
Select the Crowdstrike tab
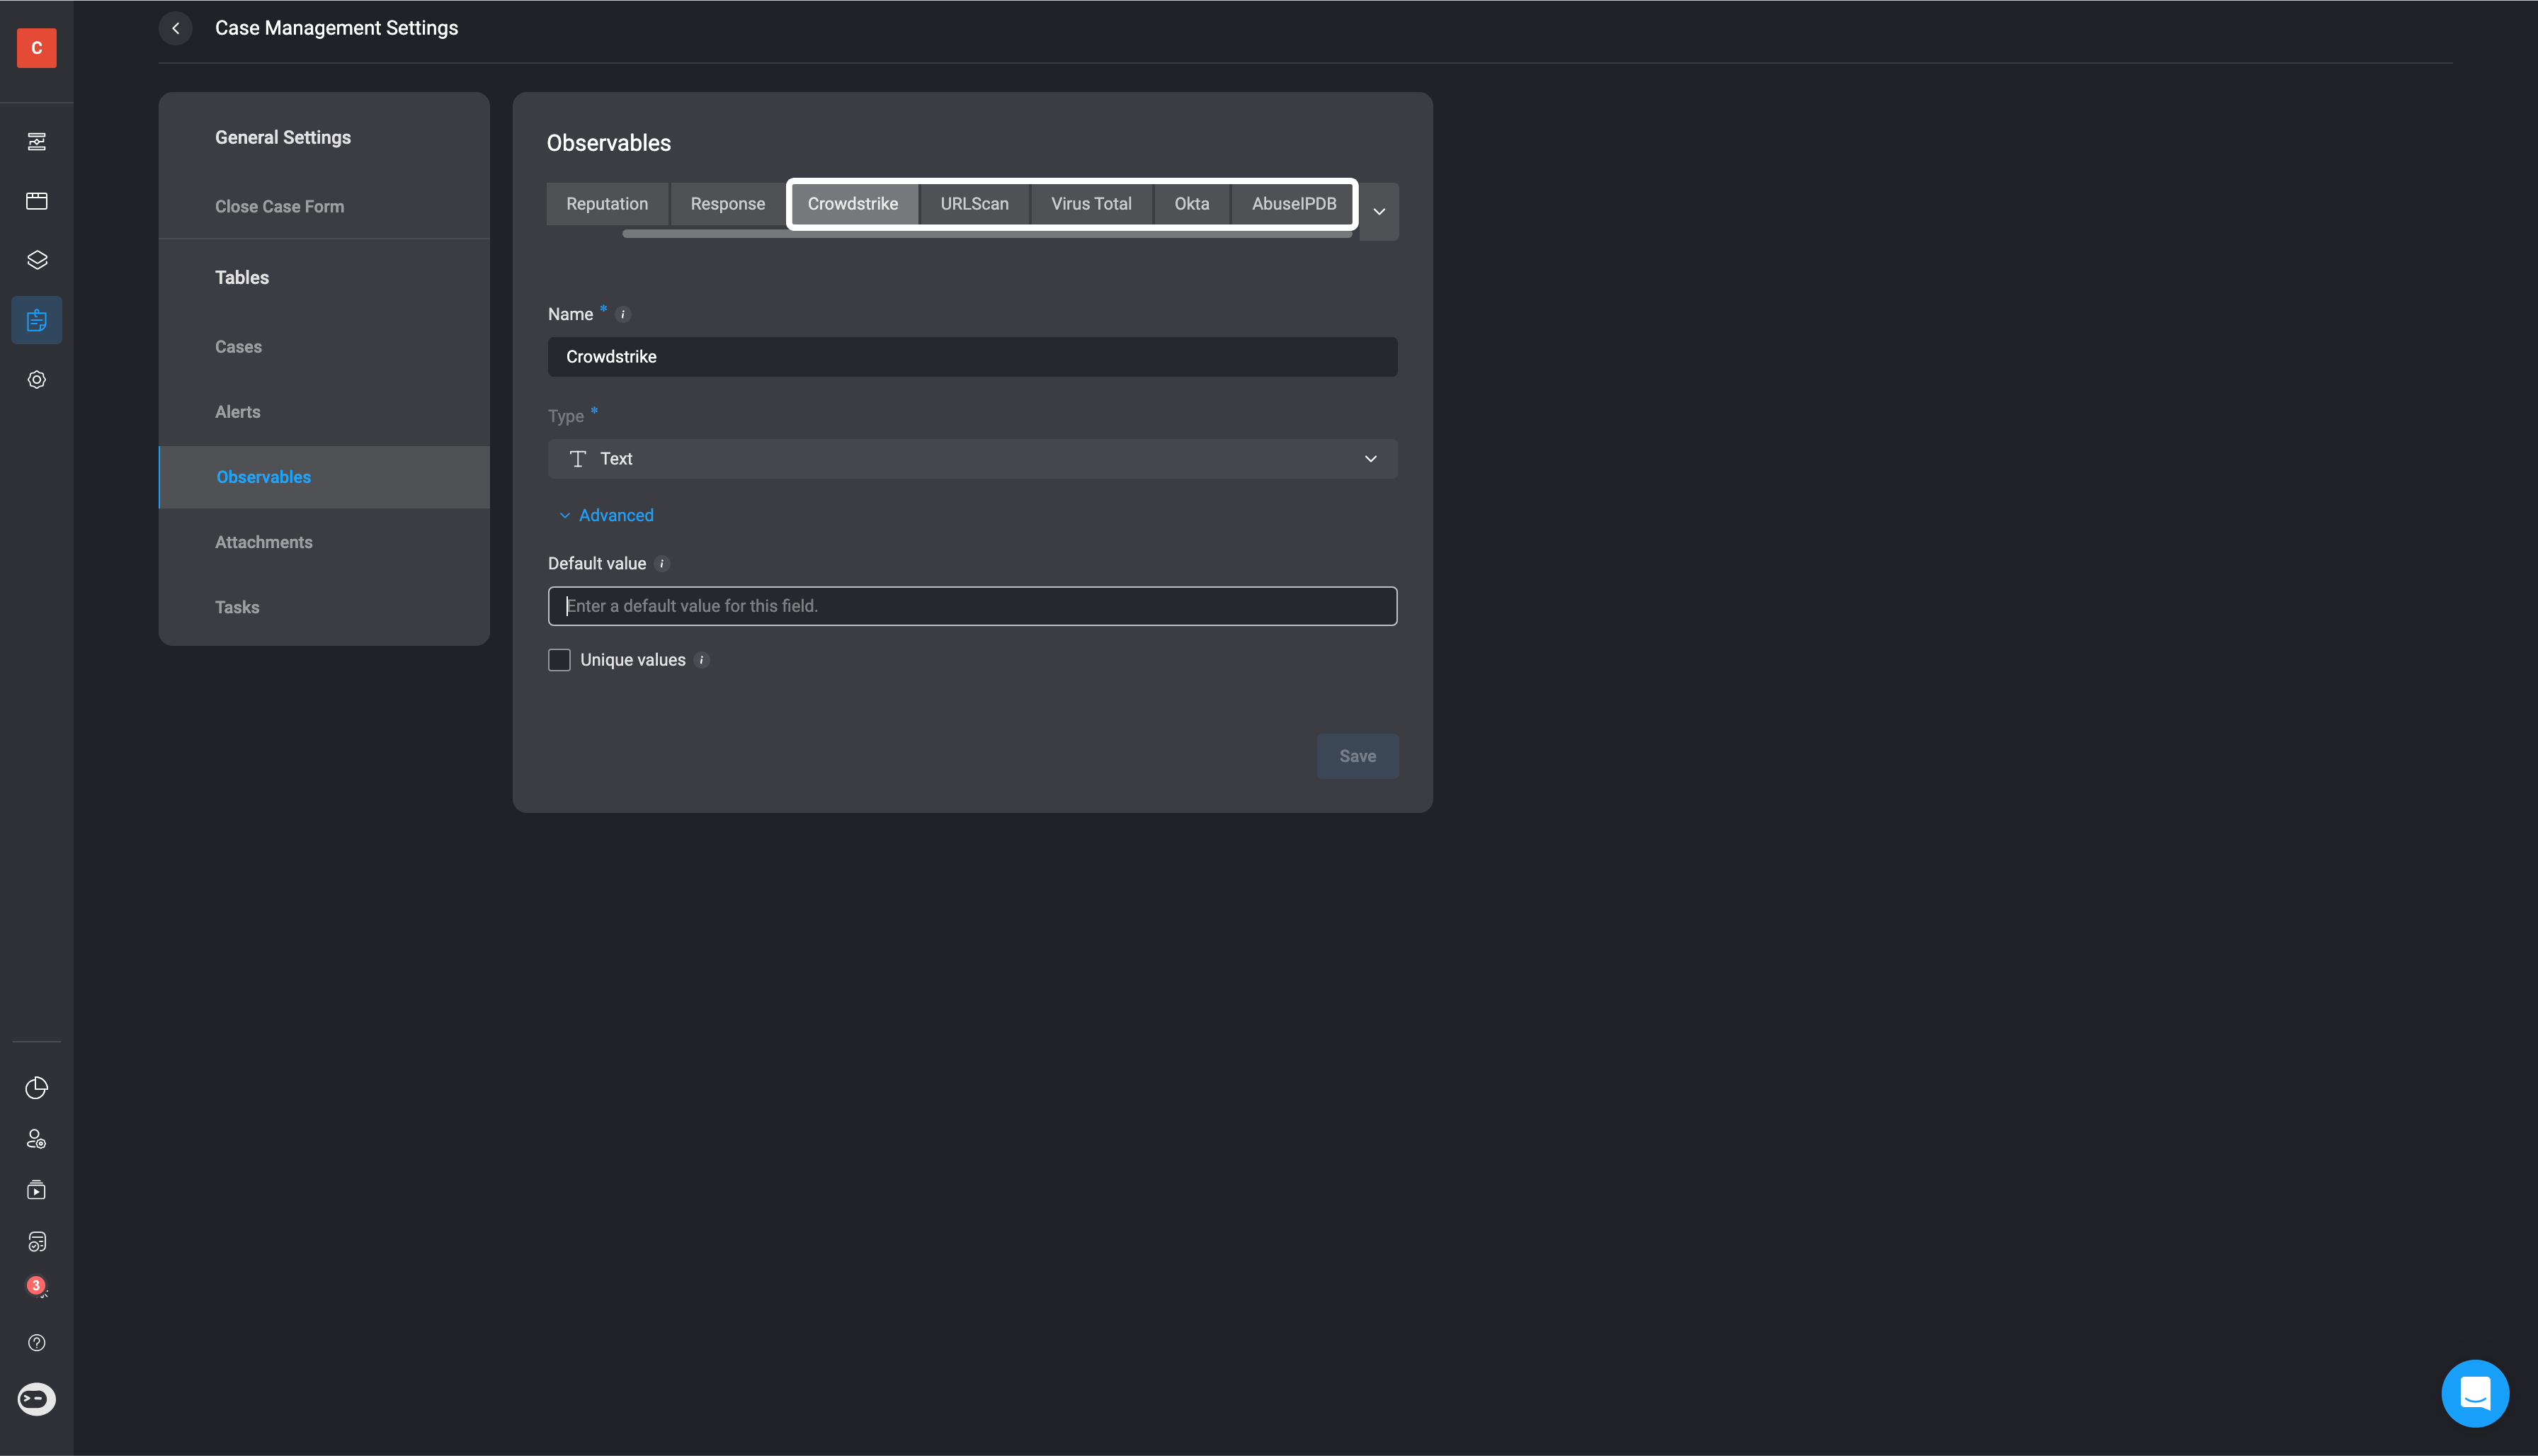click(x=853, y=204)
